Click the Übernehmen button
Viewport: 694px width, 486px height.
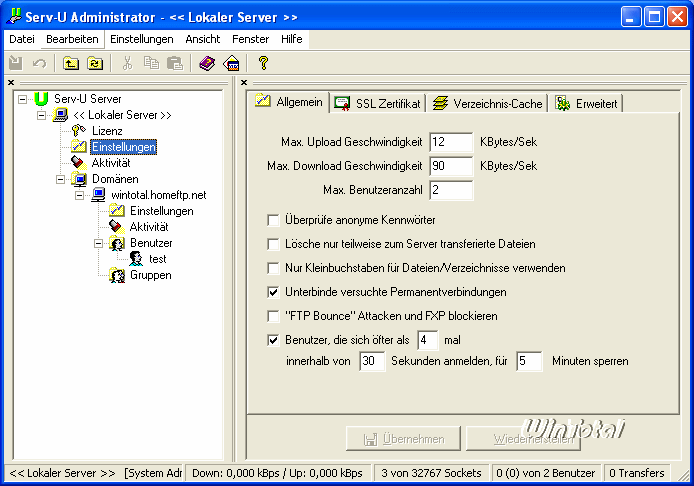(x=403, y=439)
